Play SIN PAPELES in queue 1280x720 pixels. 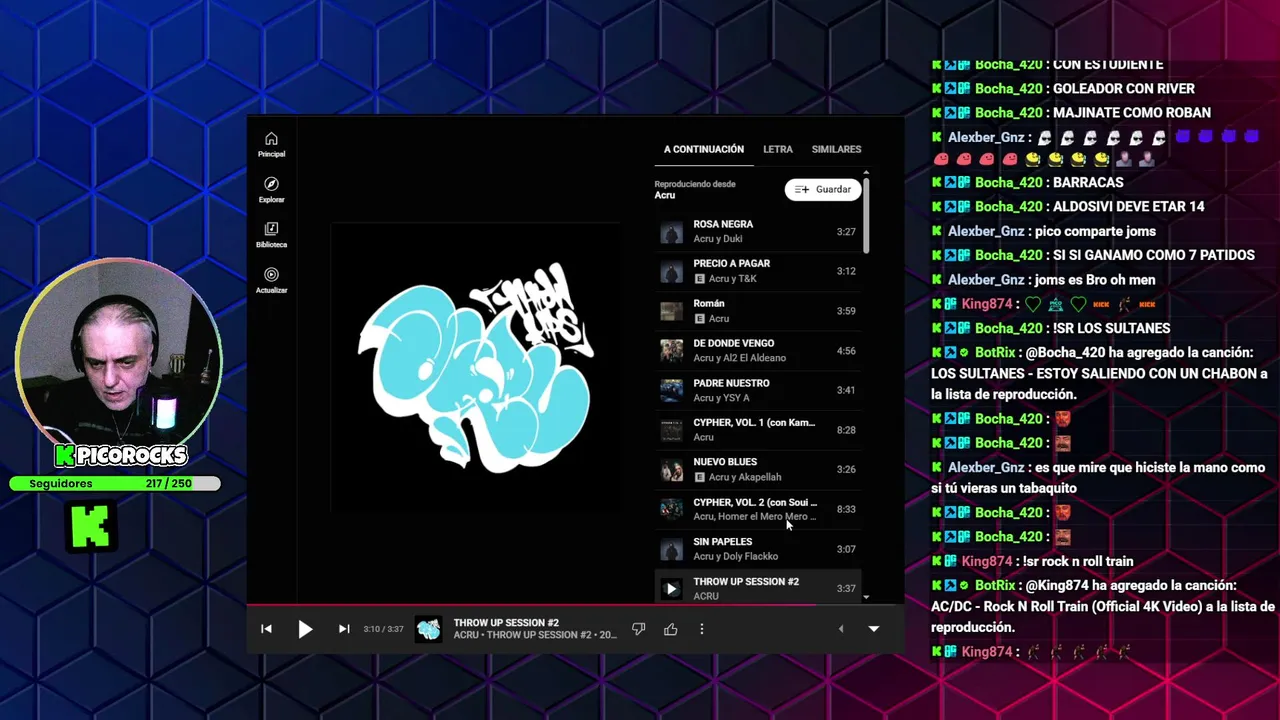pos(757,549)
